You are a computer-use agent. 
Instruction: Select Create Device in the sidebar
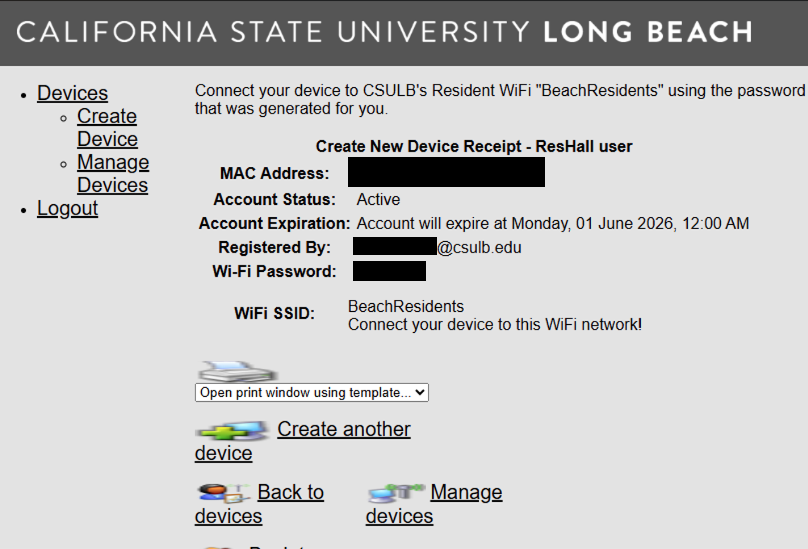tap(107, 128)
